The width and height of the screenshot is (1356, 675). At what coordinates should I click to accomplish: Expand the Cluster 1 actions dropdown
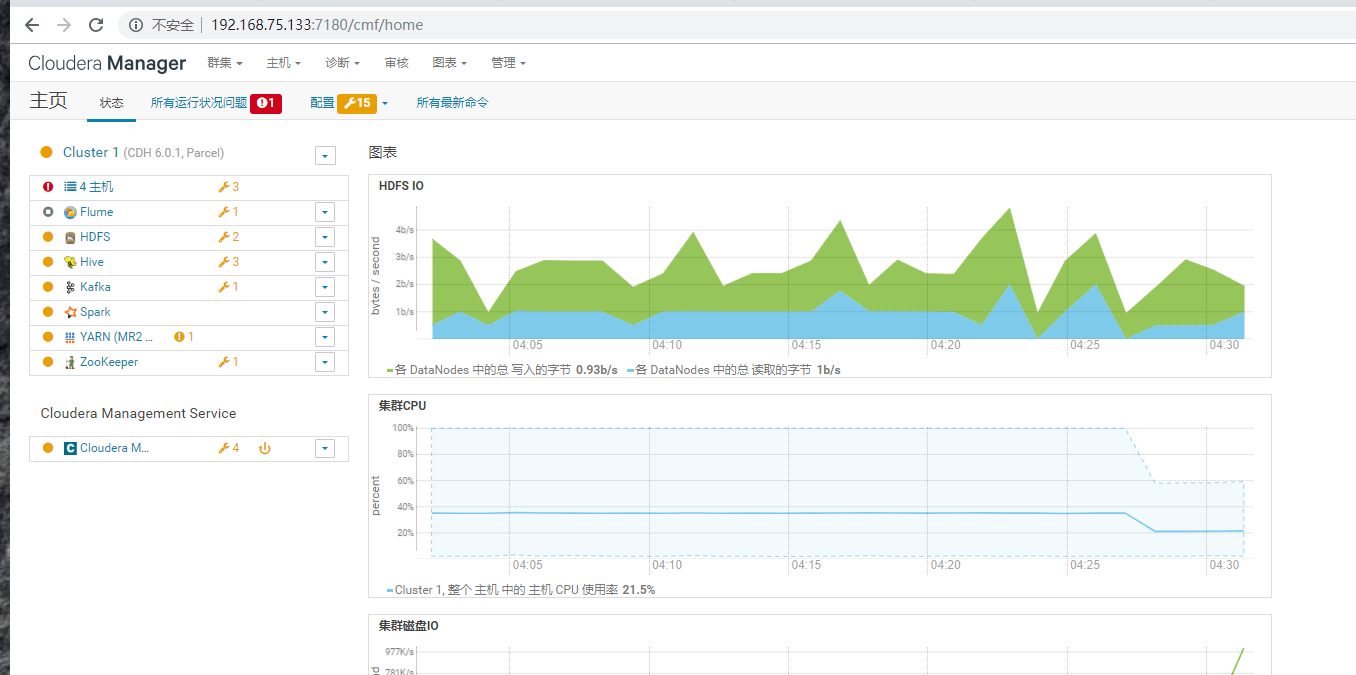tap(325, 155)
